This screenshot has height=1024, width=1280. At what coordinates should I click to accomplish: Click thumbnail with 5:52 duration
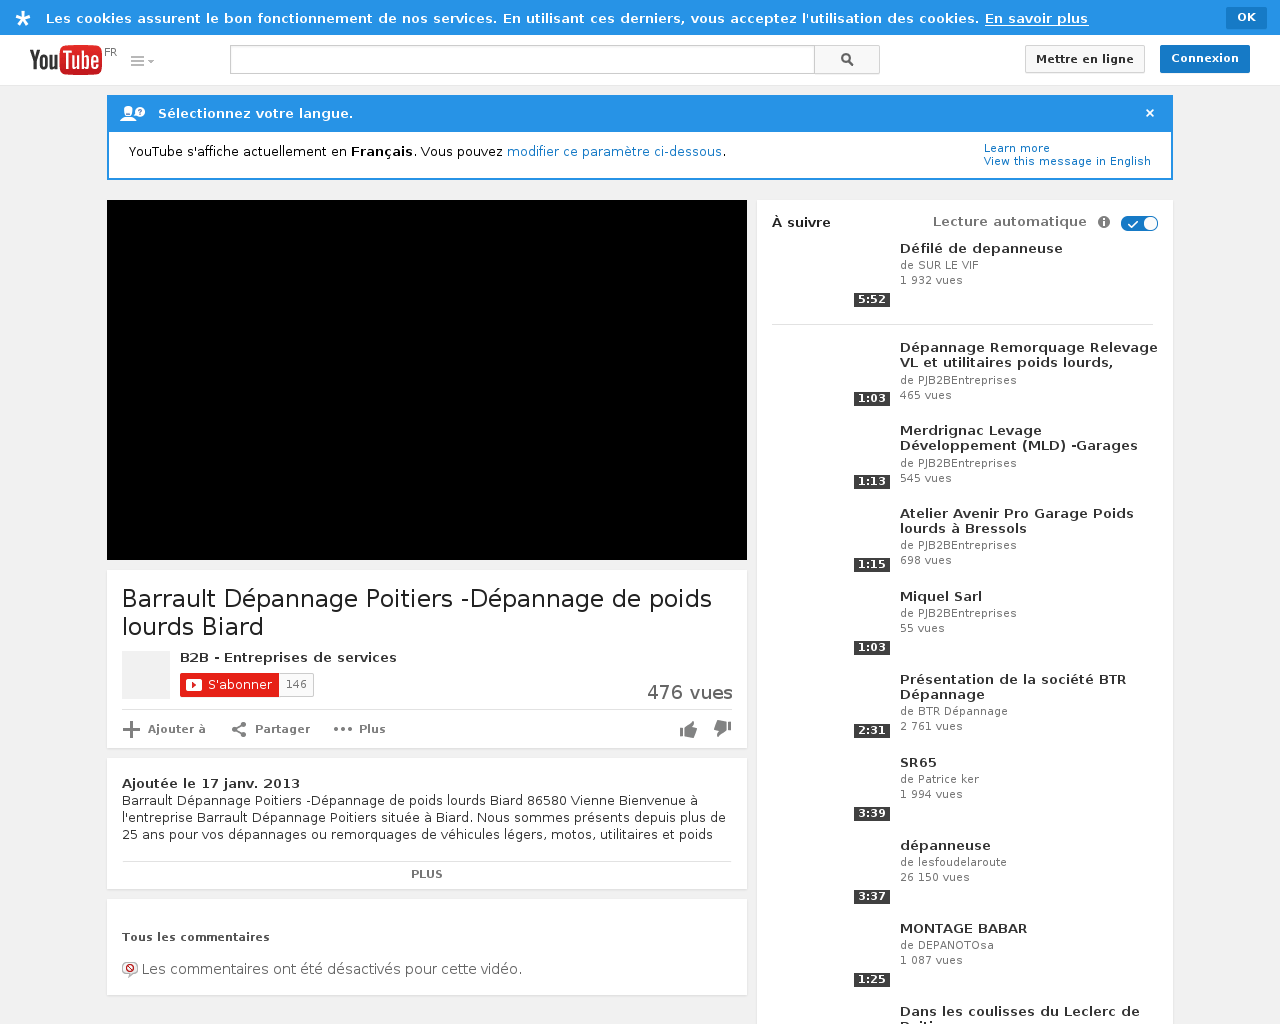point(831,274)
